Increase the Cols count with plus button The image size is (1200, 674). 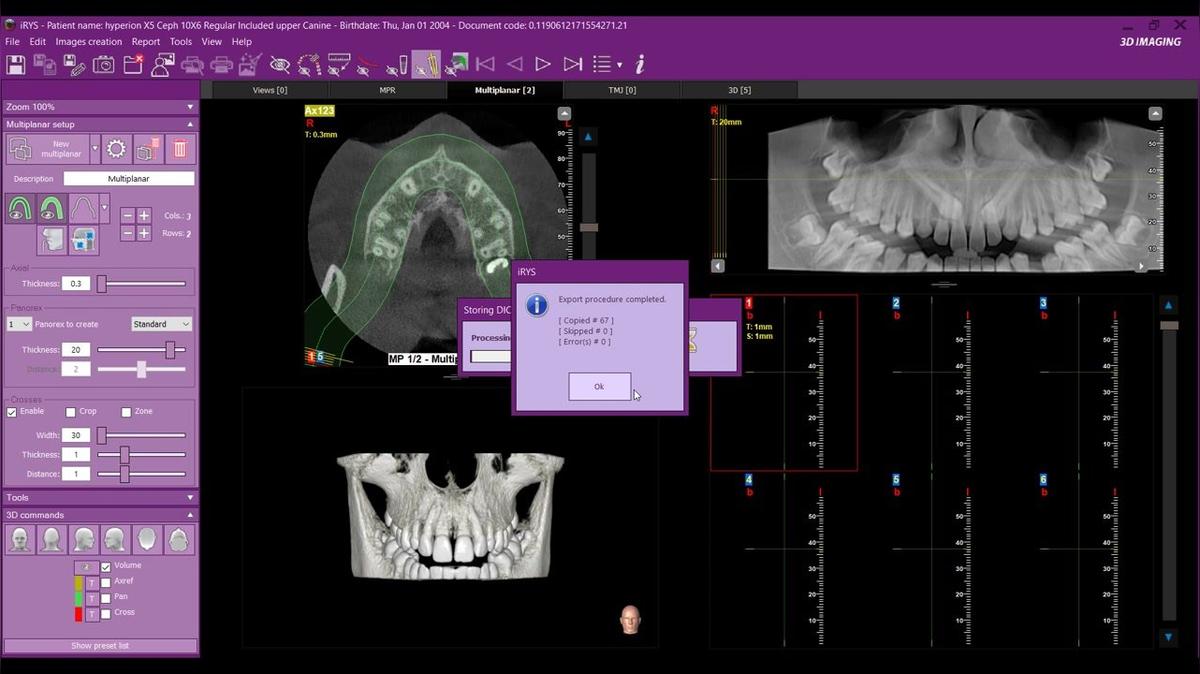[144, 215]
